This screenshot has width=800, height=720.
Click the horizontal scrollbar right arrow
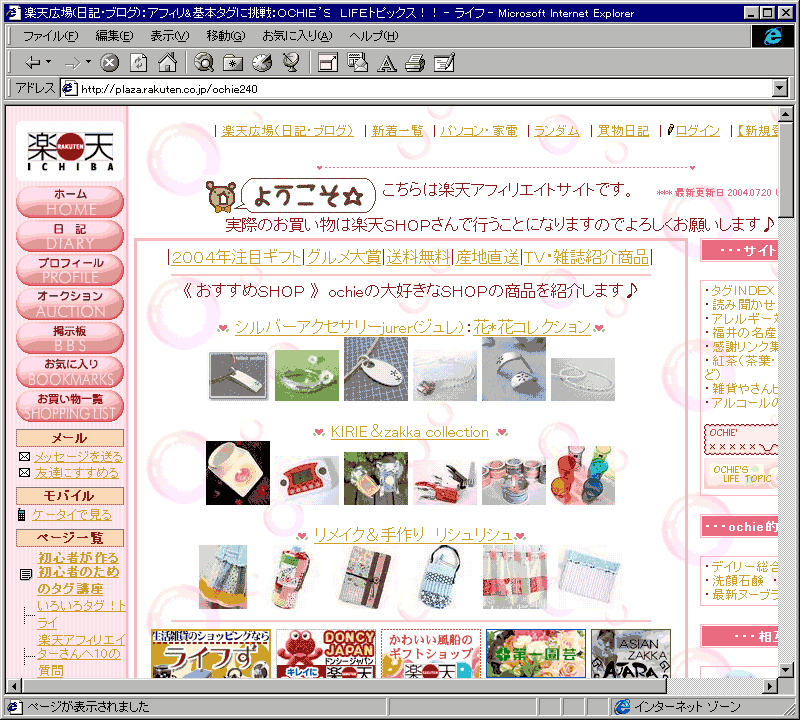click(770, 686)
